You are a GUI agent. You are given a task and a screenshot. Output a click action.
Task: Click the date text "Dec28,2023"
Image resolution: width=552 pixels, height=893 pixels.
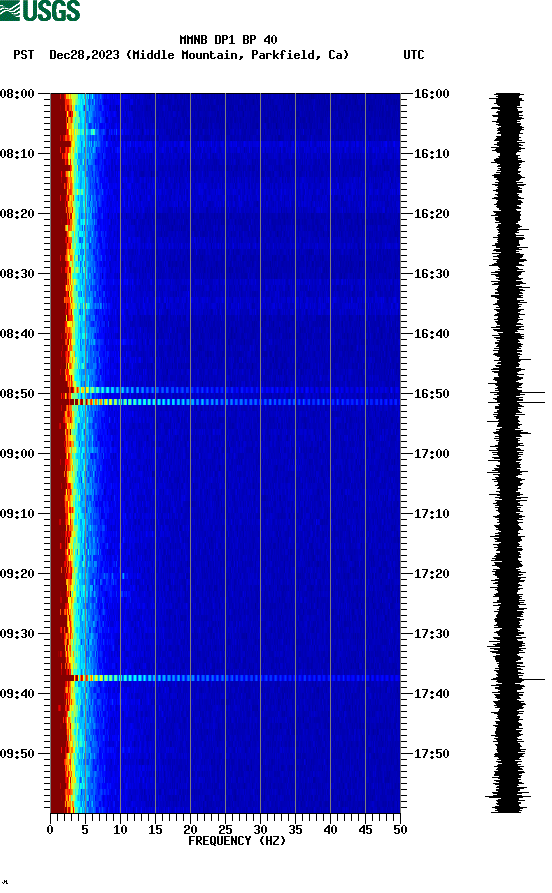(84, 55)
